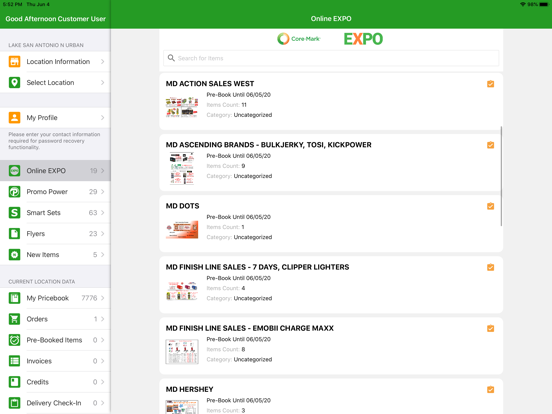552x414 pixels.
Task: Click the search magnifier icon
Action: 171,58
